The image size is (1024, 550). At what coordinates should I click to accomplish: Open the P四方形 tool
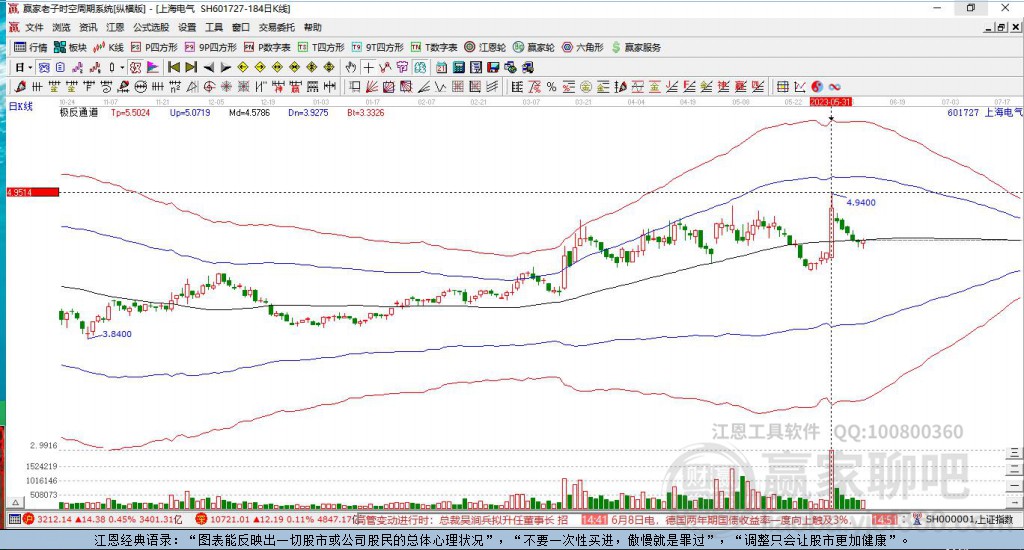pos(154,47)
